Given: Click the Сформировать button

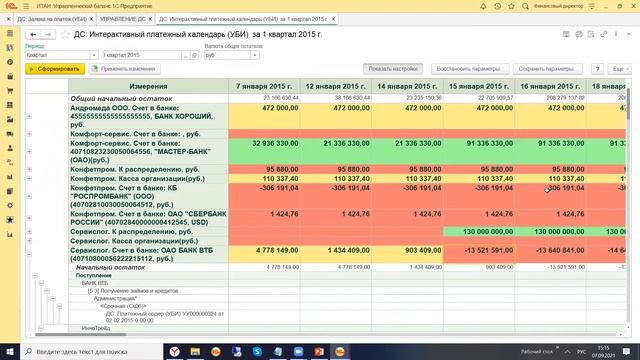Looking at the screenshot, I should [55, 69].
